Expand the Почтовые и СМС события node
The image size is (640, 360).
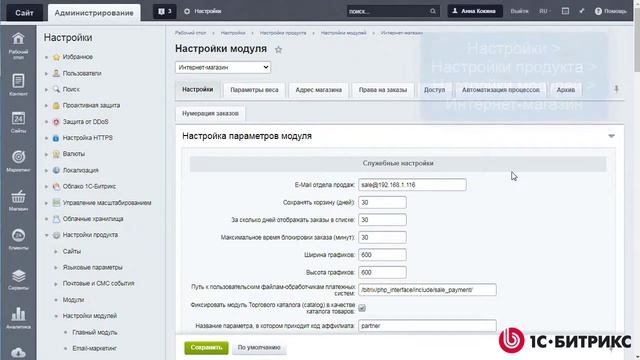(x=56, y=284)
